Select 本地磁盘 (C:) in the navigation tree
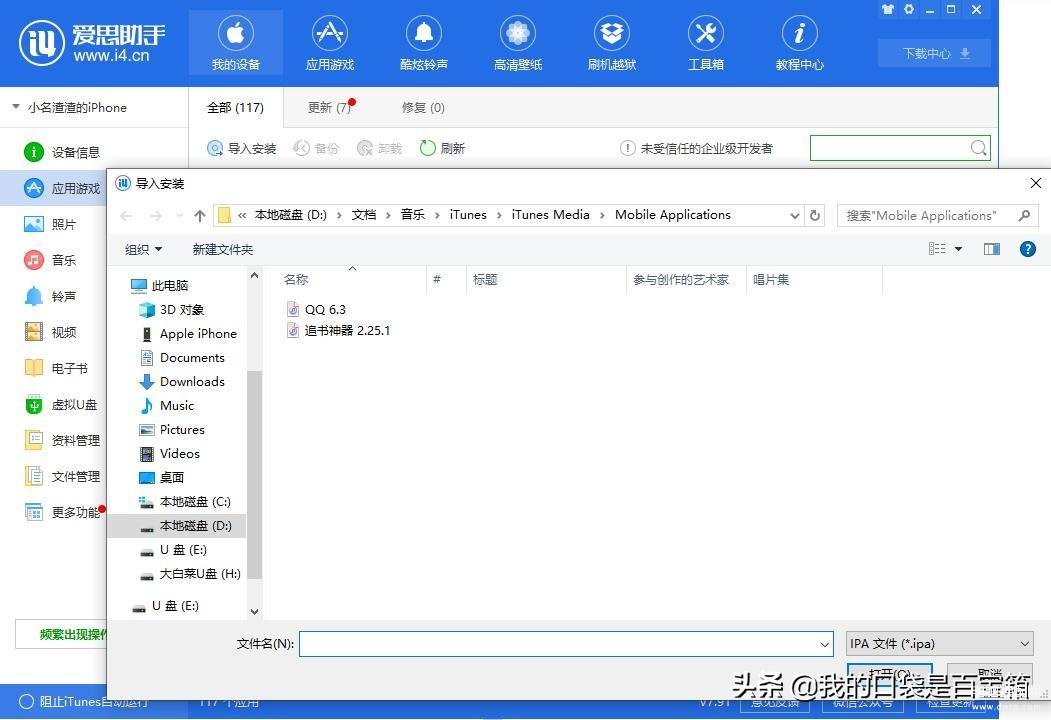 (185, 501)
